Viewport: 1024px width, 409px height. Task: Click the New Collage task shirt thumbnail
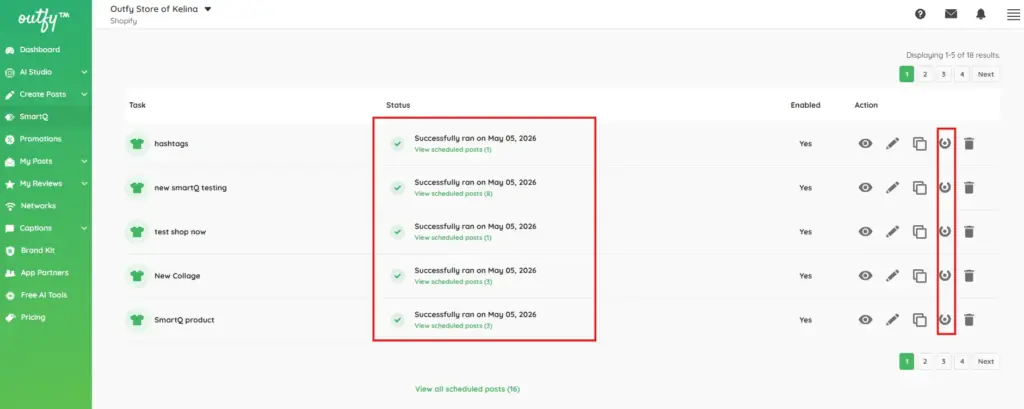coord(136,276)
